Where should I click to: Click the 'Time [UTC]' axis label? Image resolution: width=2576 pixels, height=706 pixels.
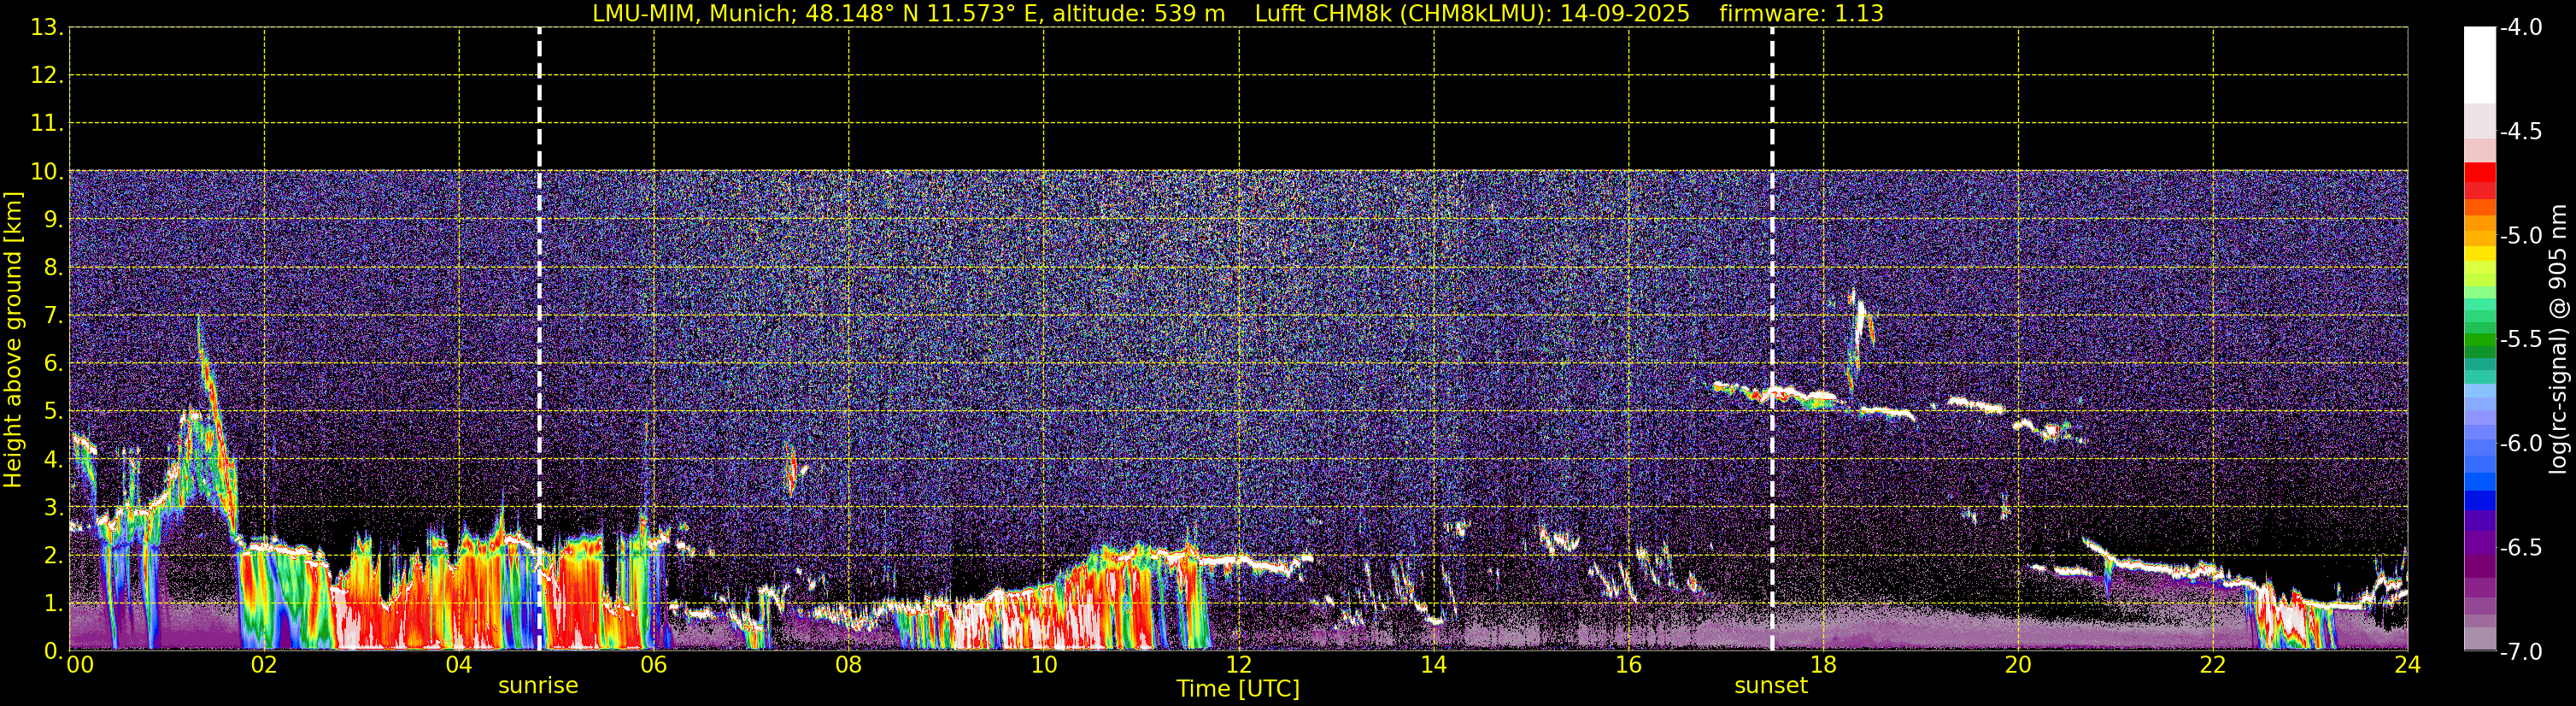coord(1238,689)
